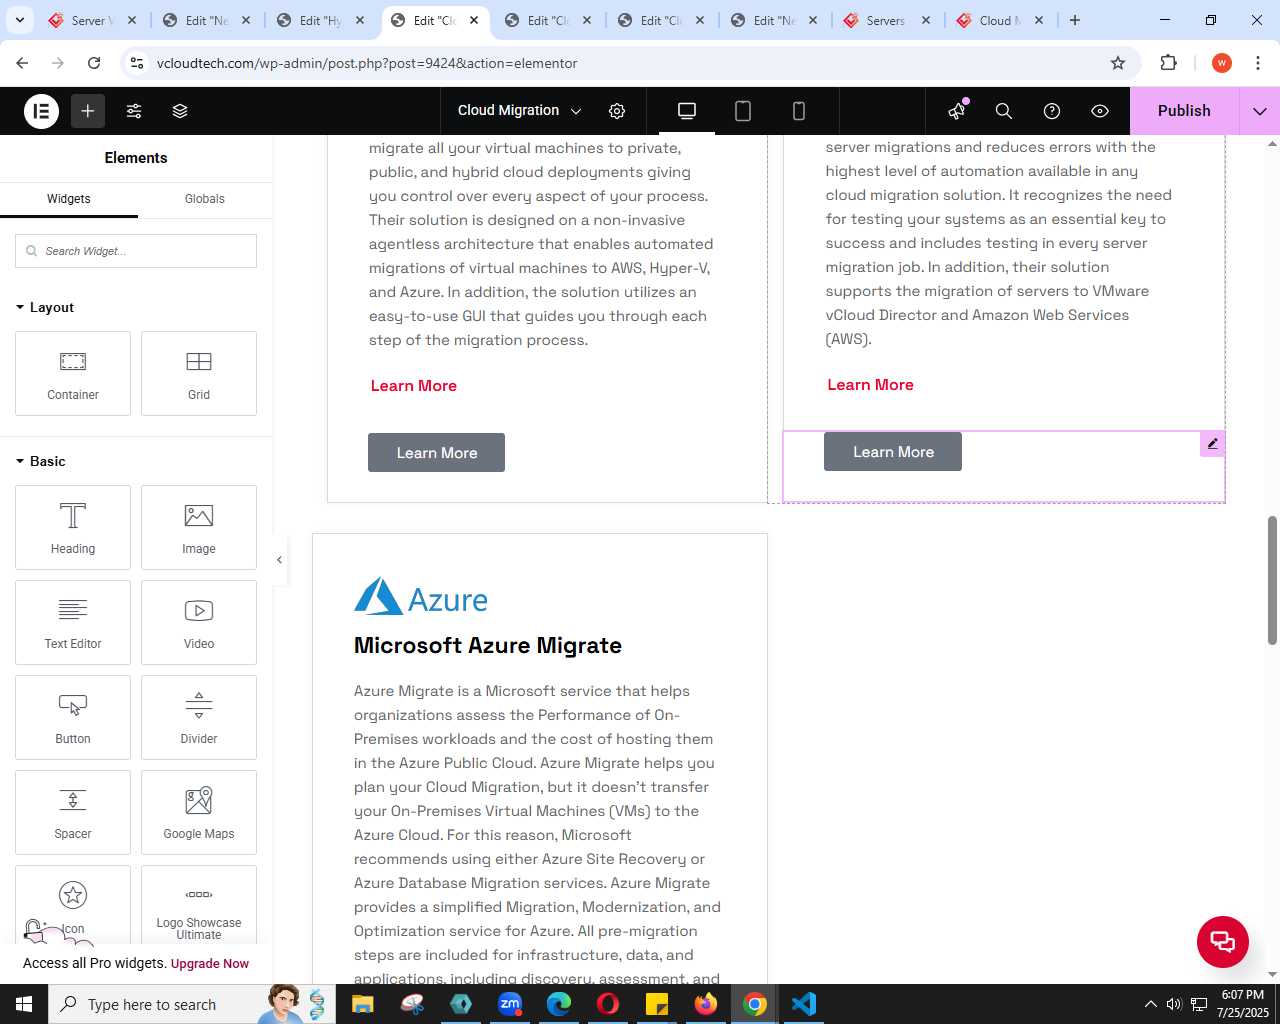Click the page vertical scrollbar thumb
The width and height of the screenshot is (1280, 1024).
pyautogui.click(x=1272, y=580)
